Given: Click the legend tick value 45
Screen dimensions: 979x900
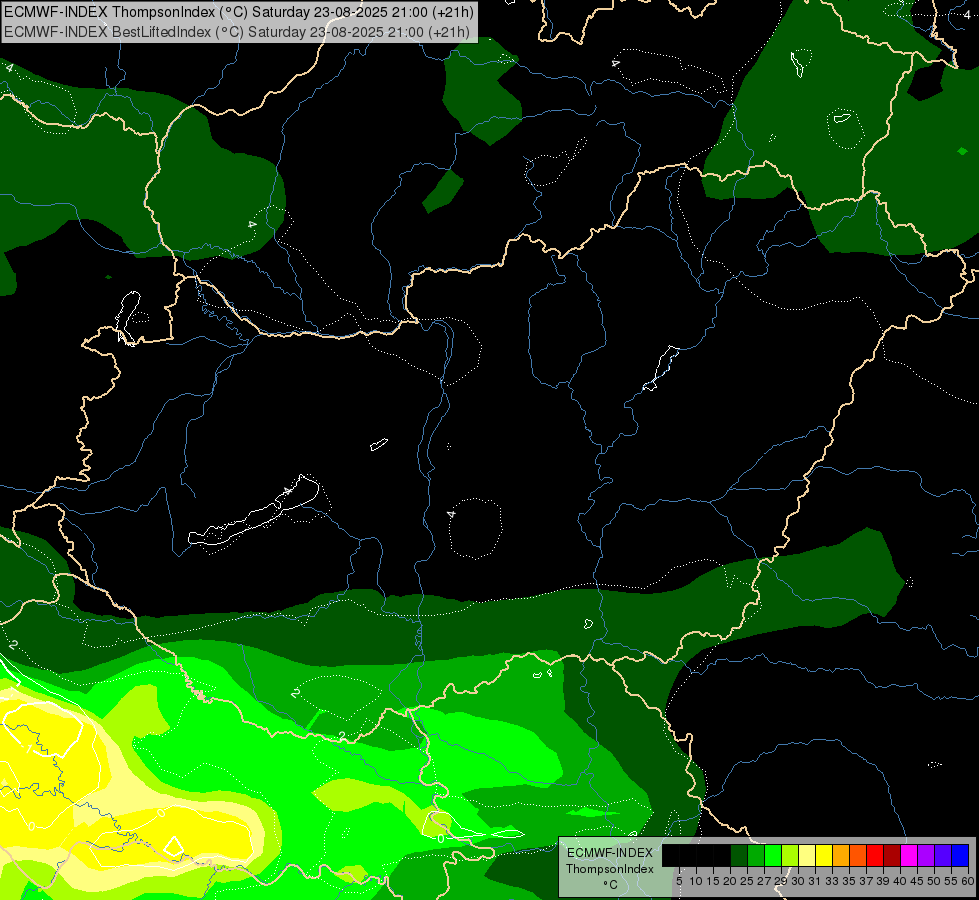Looking at the screenshot, I should click(917, 881).
